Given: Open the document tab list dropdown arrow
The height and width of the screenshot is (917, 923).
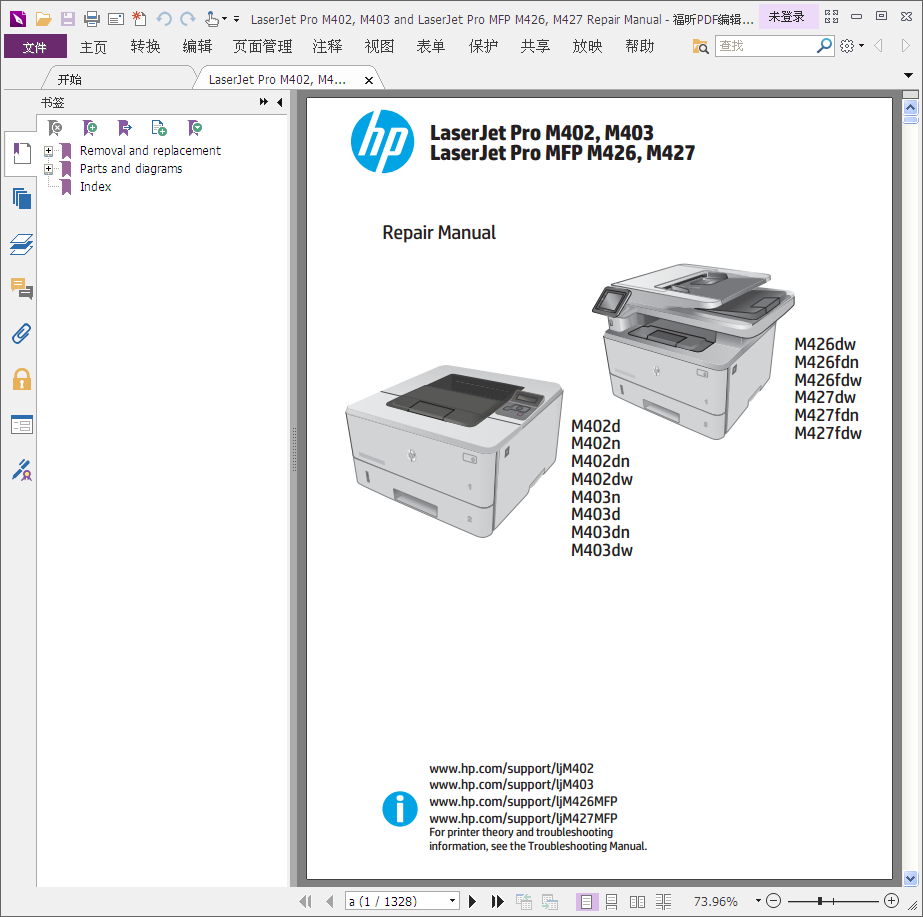Looking at the screenshot, I should click(908, 75).
